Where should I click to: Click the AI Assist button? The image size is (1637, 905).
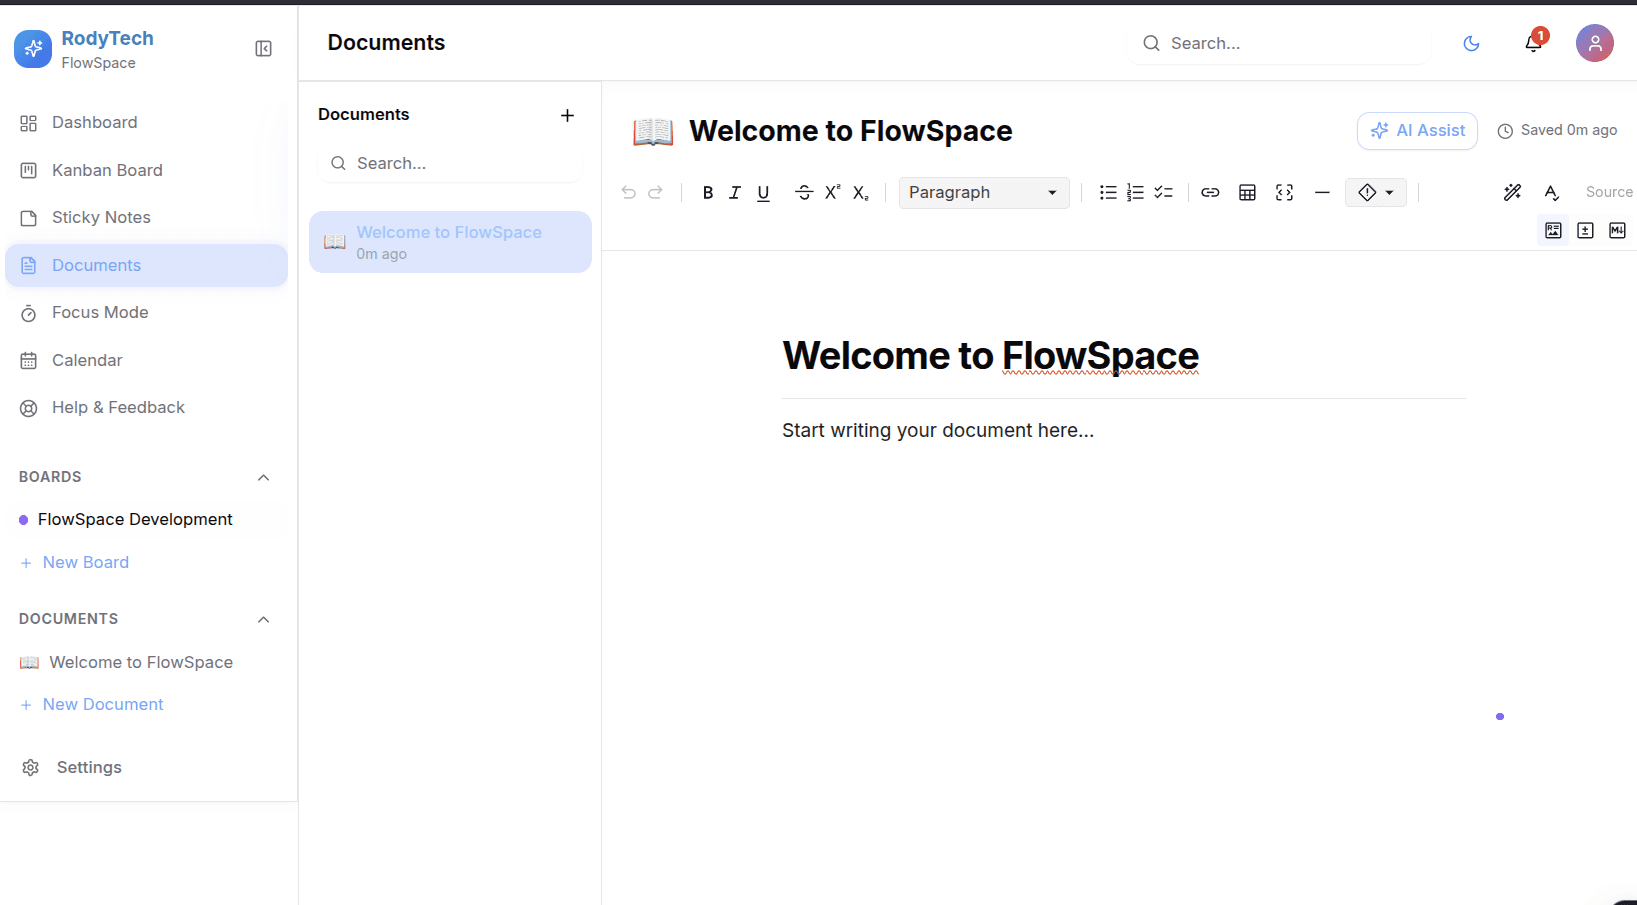tap(1416, 130)
